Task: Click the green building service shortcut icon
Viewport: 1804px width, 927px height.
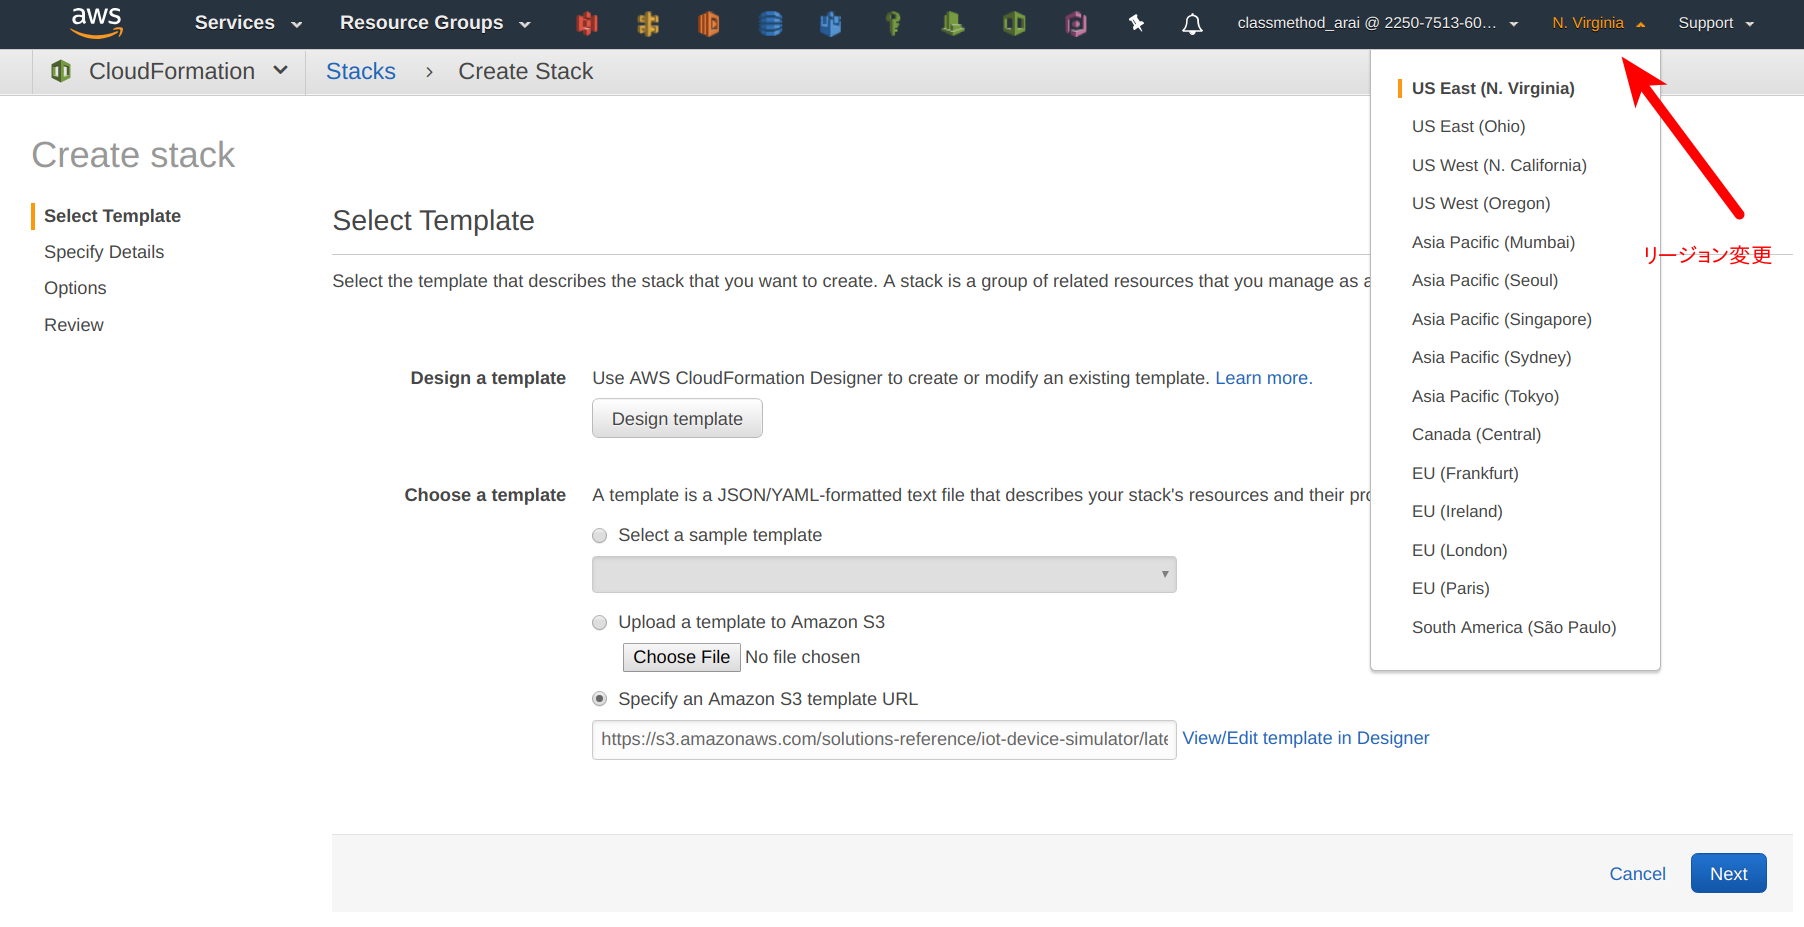Action: (951, 23)
